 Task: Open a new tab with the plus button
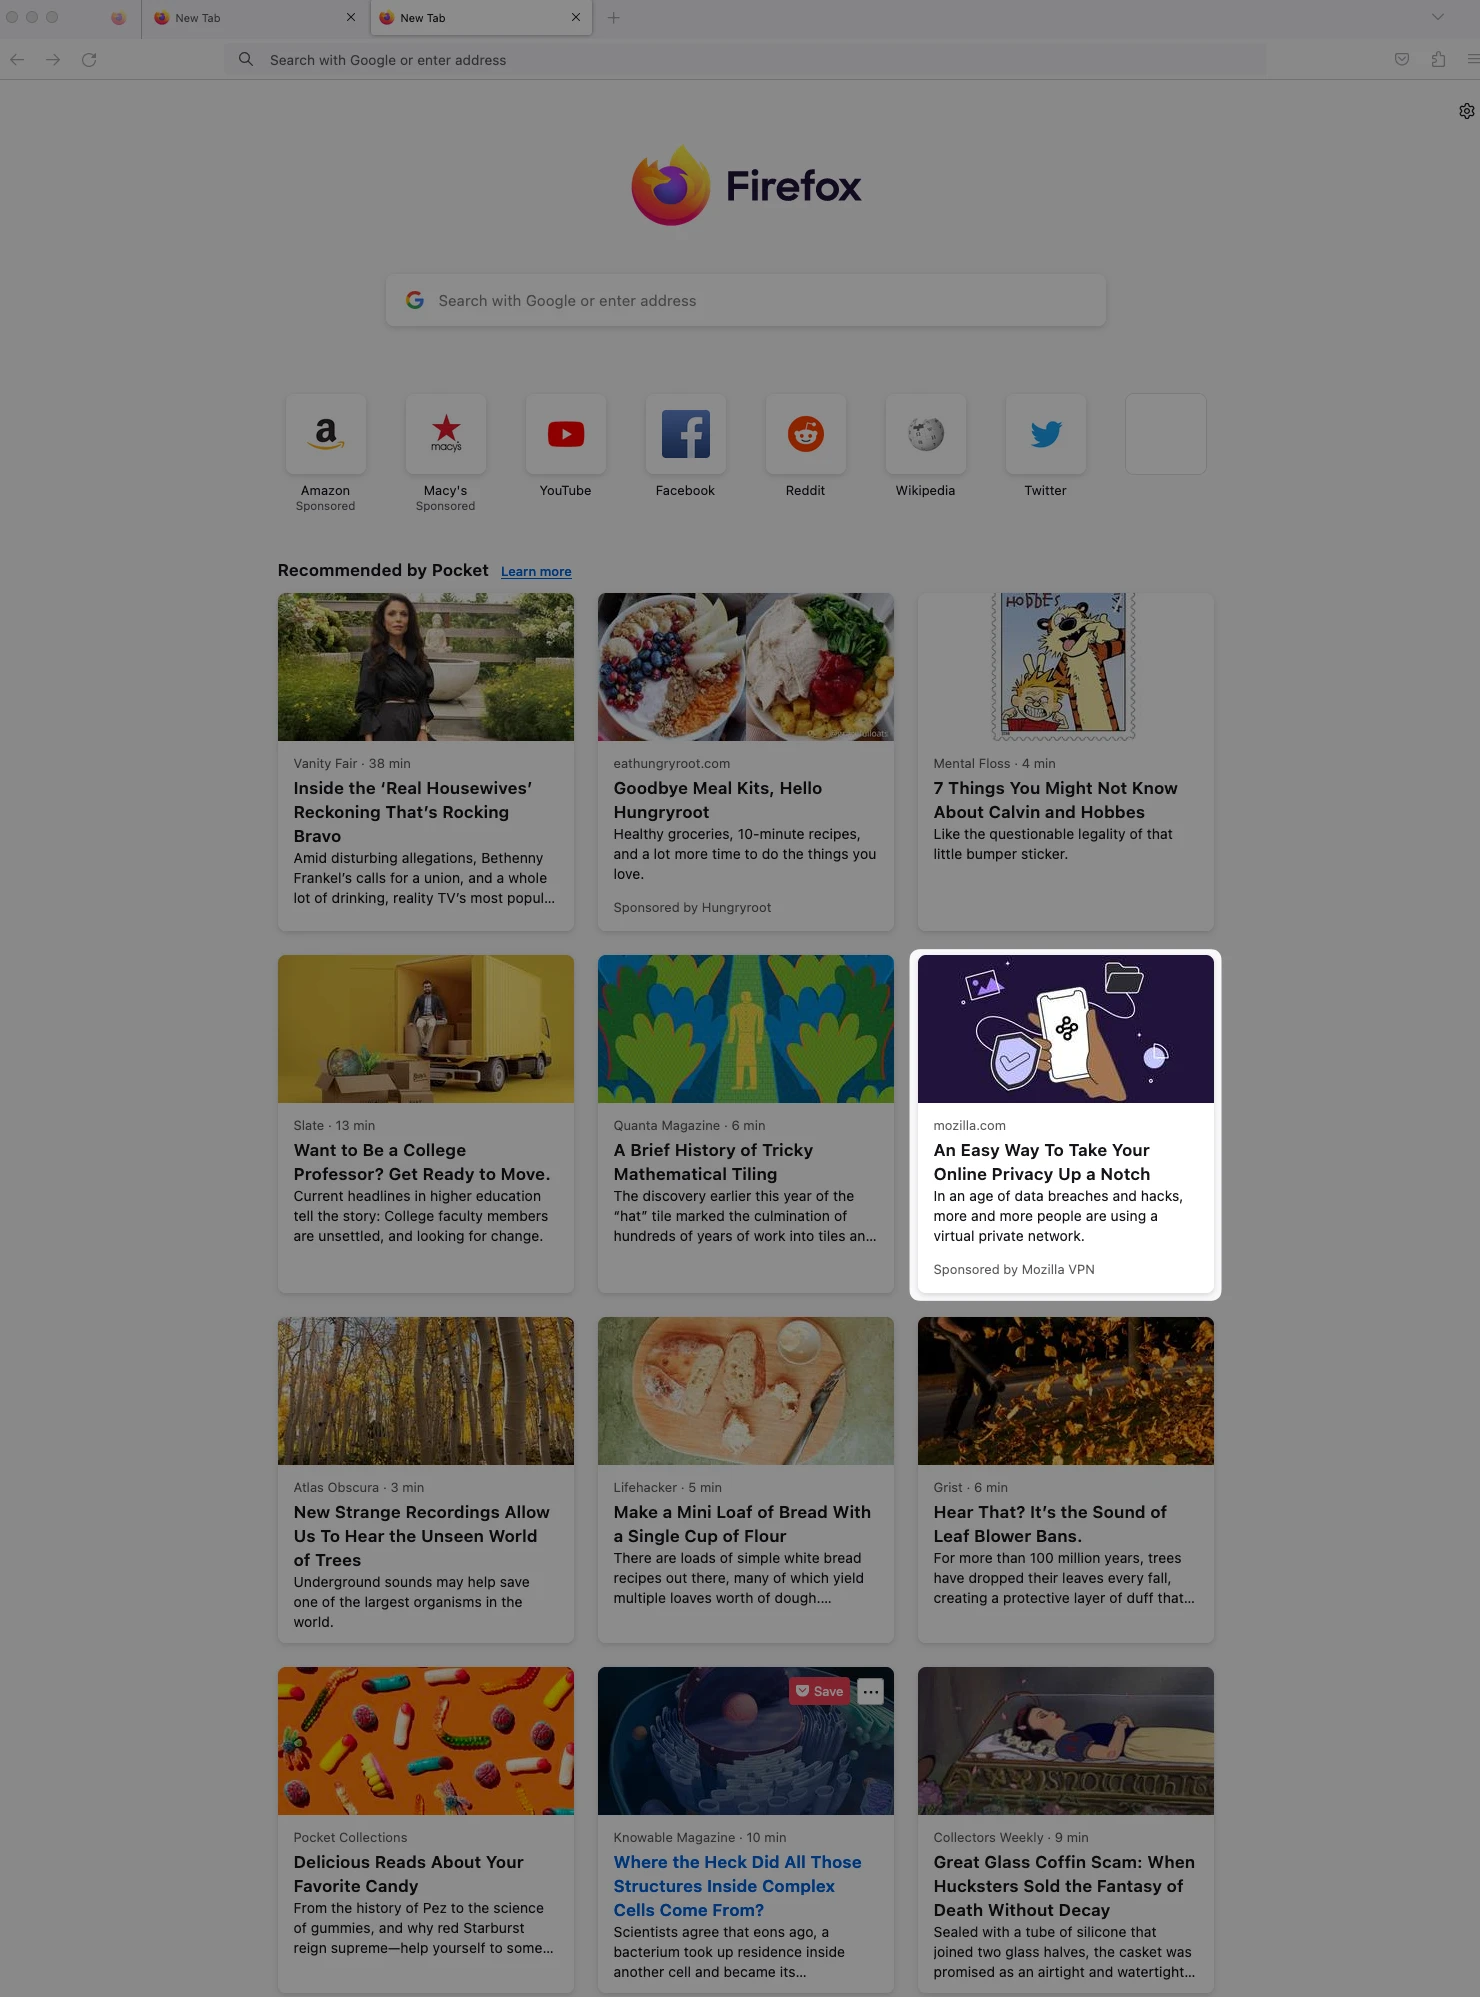point(614,18)
